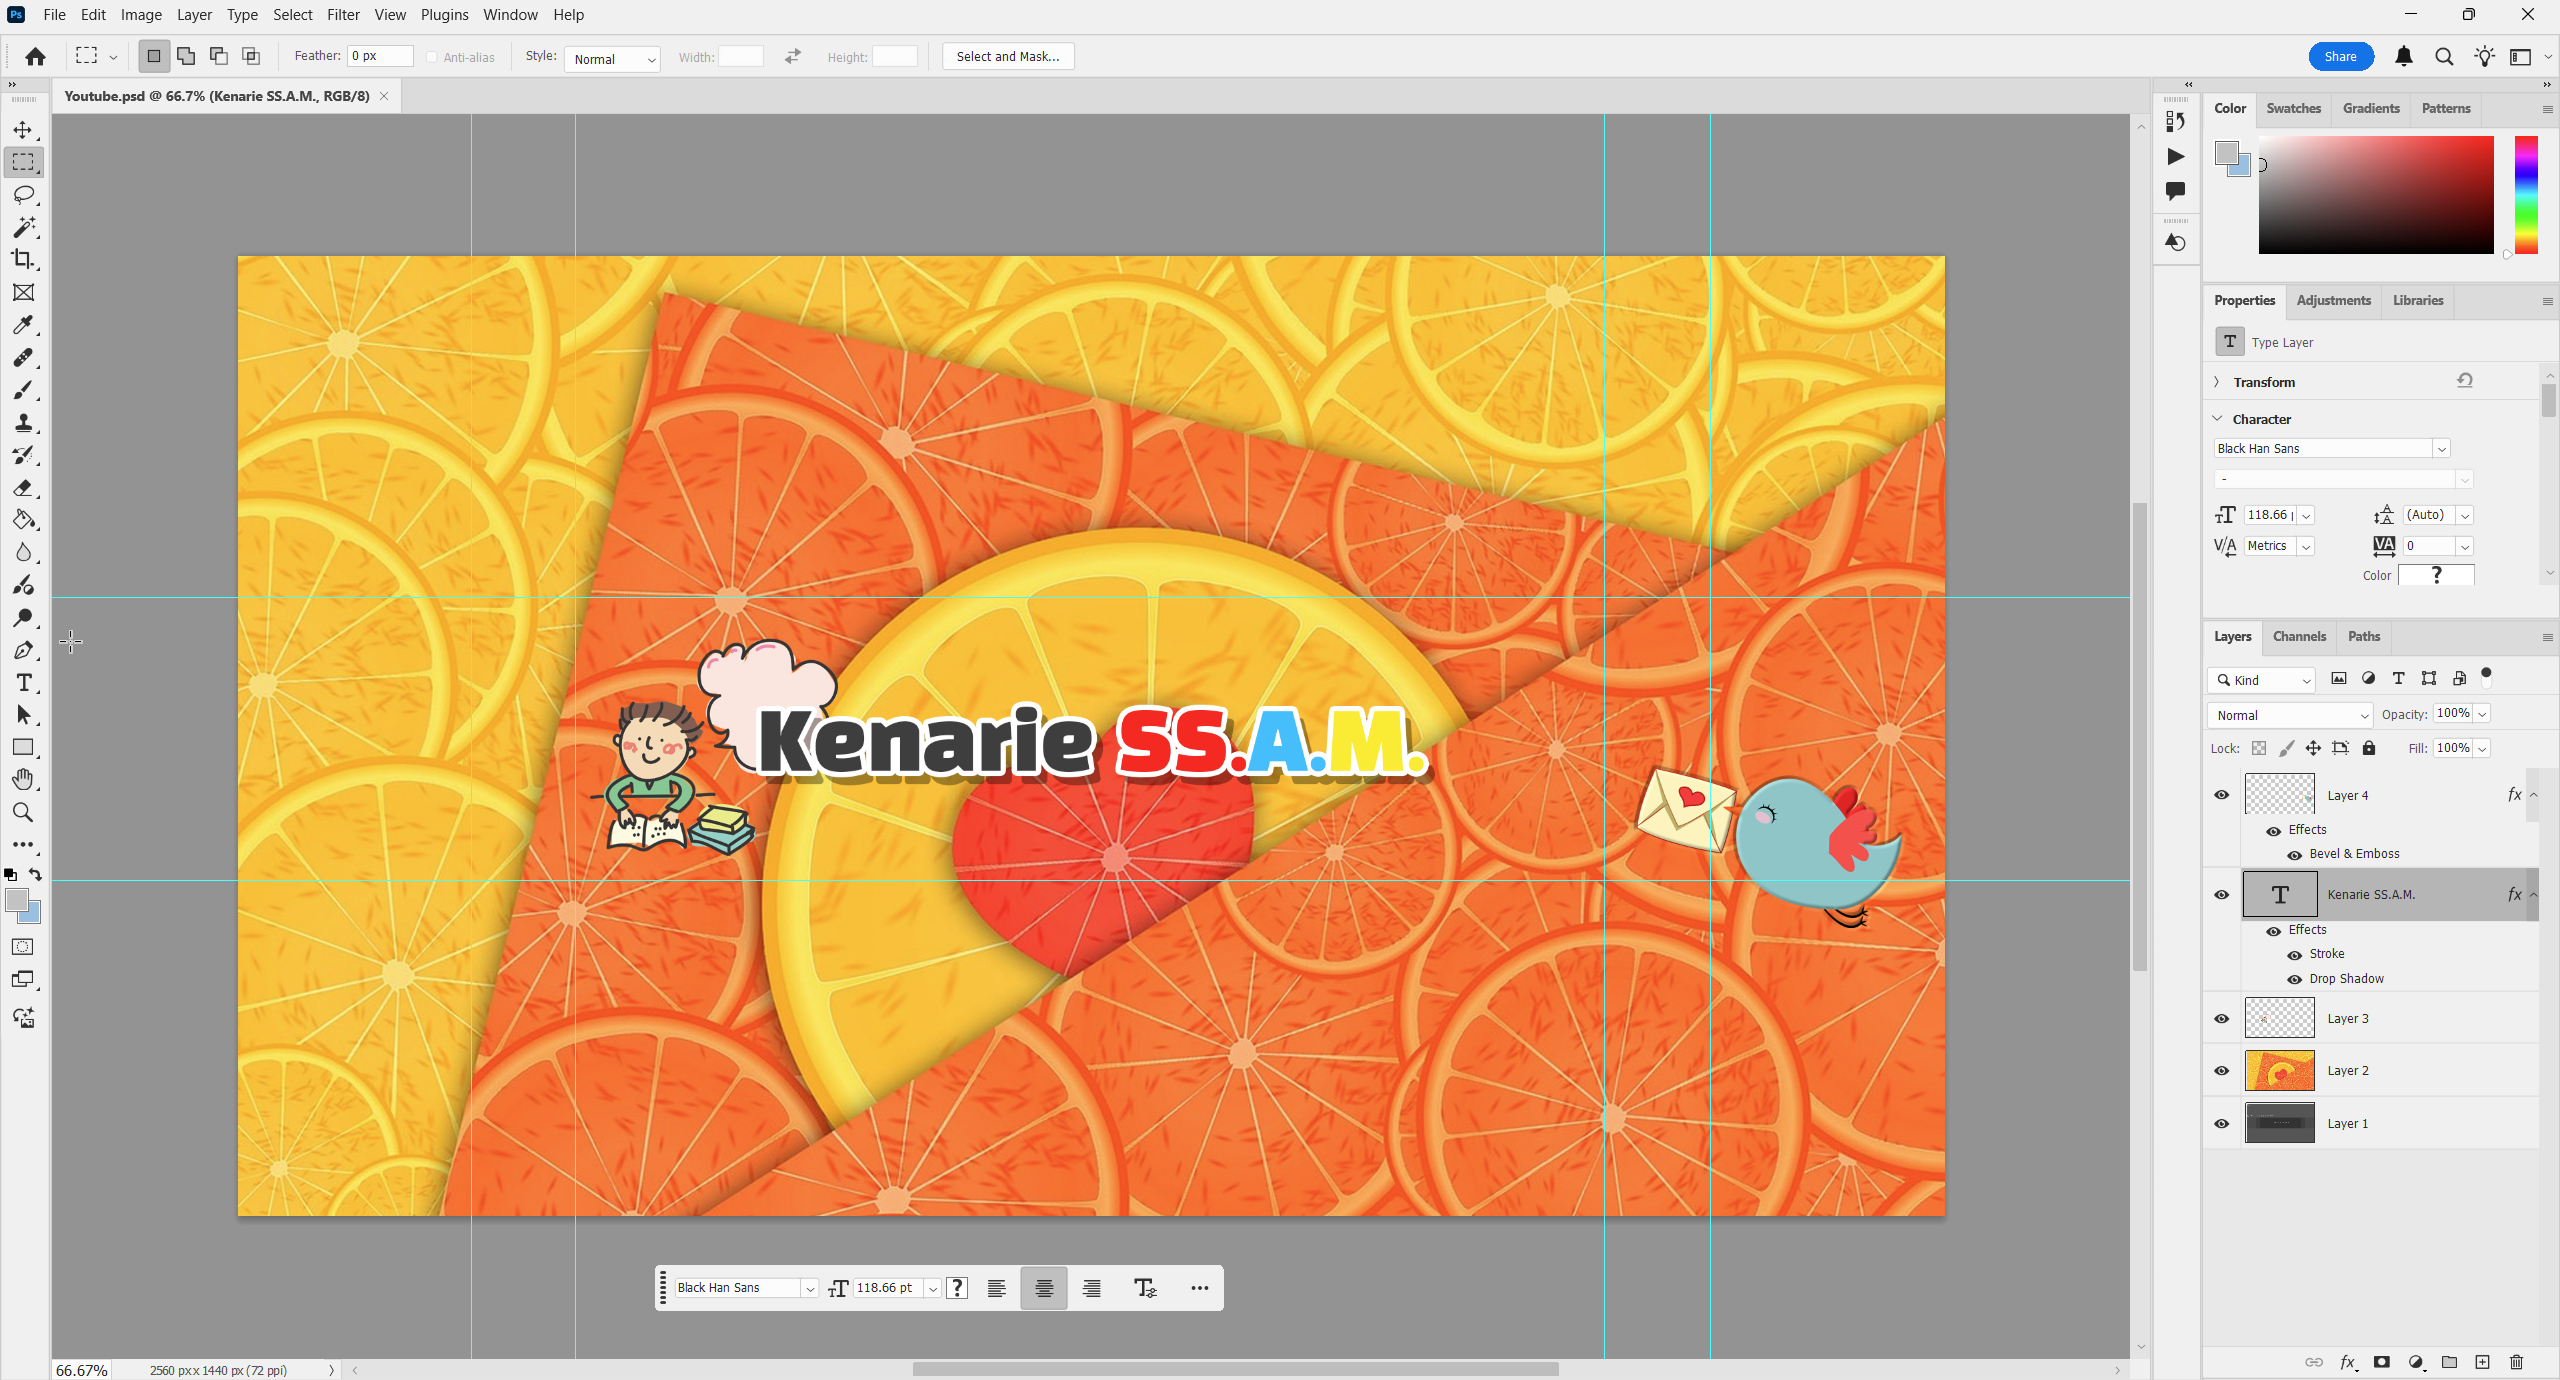2560x1380 pixels.
Task: Open the Style dropdown in the options bar
Action: [612, 59]
